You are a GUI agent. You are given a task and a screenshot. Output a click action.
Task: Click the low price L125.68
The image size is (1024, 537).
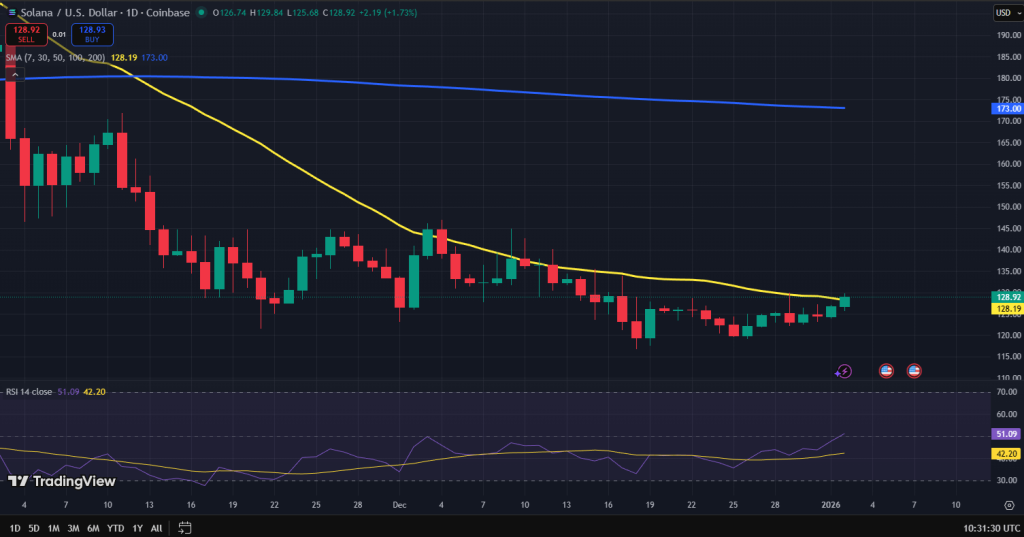click(302, 12)
